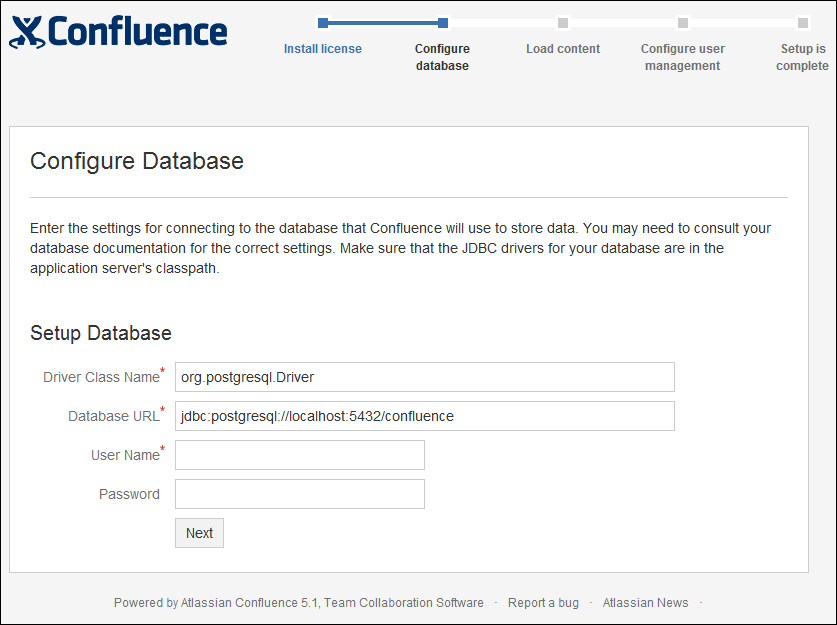Click the Configure database progress marker square
This screenshot has height=625, width=837.
pyautogui.click(x=443, y=22)
